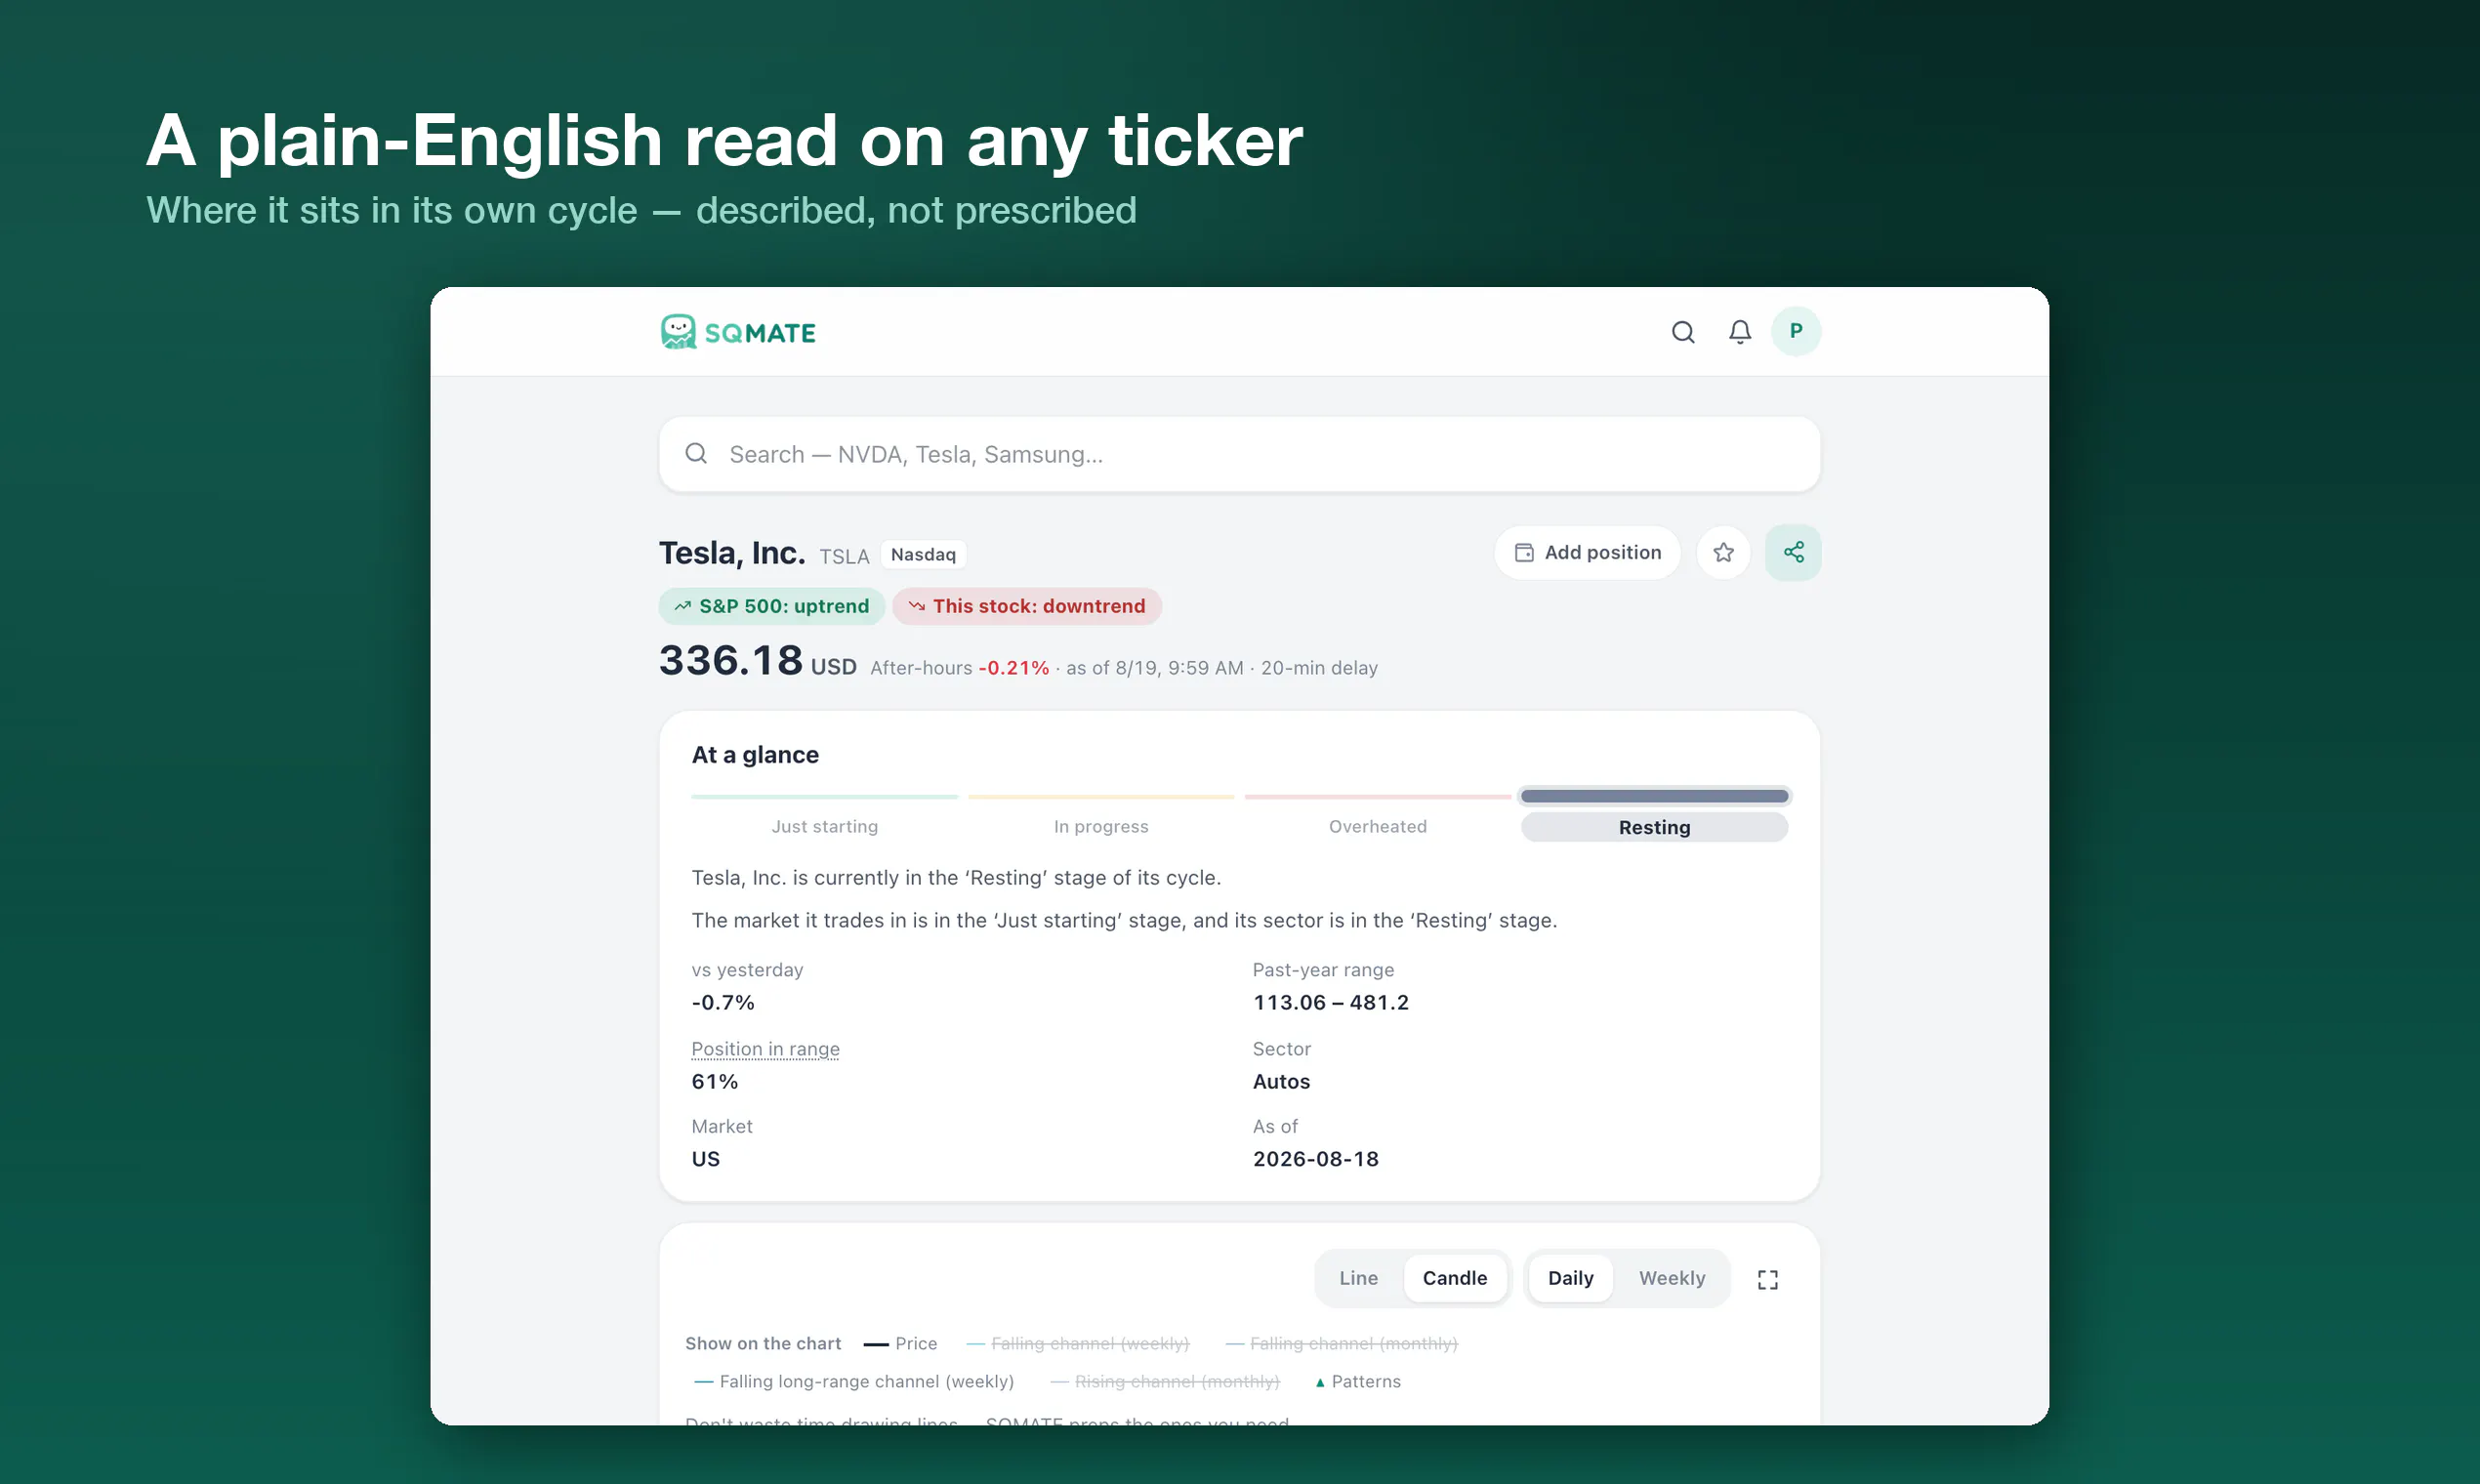The image size is (2480, 1484).
Task: Open the profile avatar labeled P
Action: [x=1796, y=331]
